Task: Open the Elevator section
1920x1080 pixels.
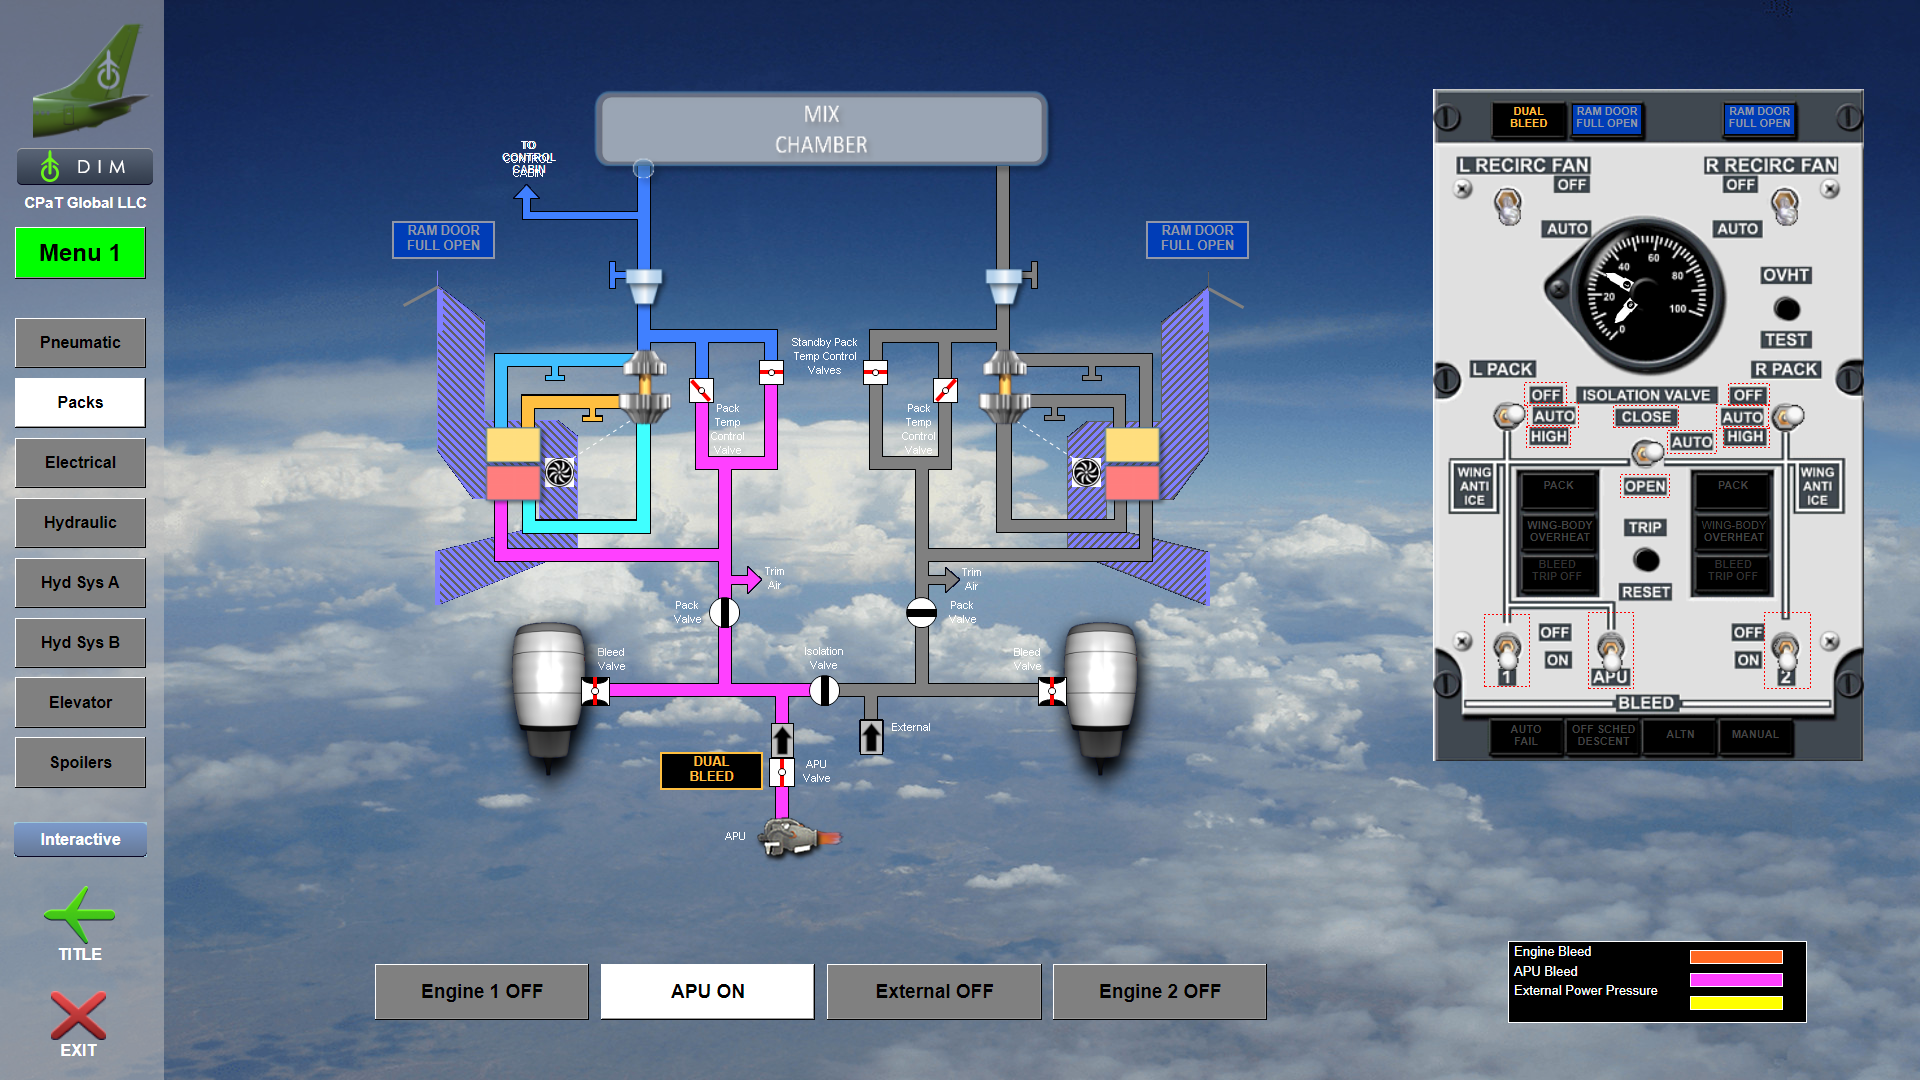Action: [80, 702]
